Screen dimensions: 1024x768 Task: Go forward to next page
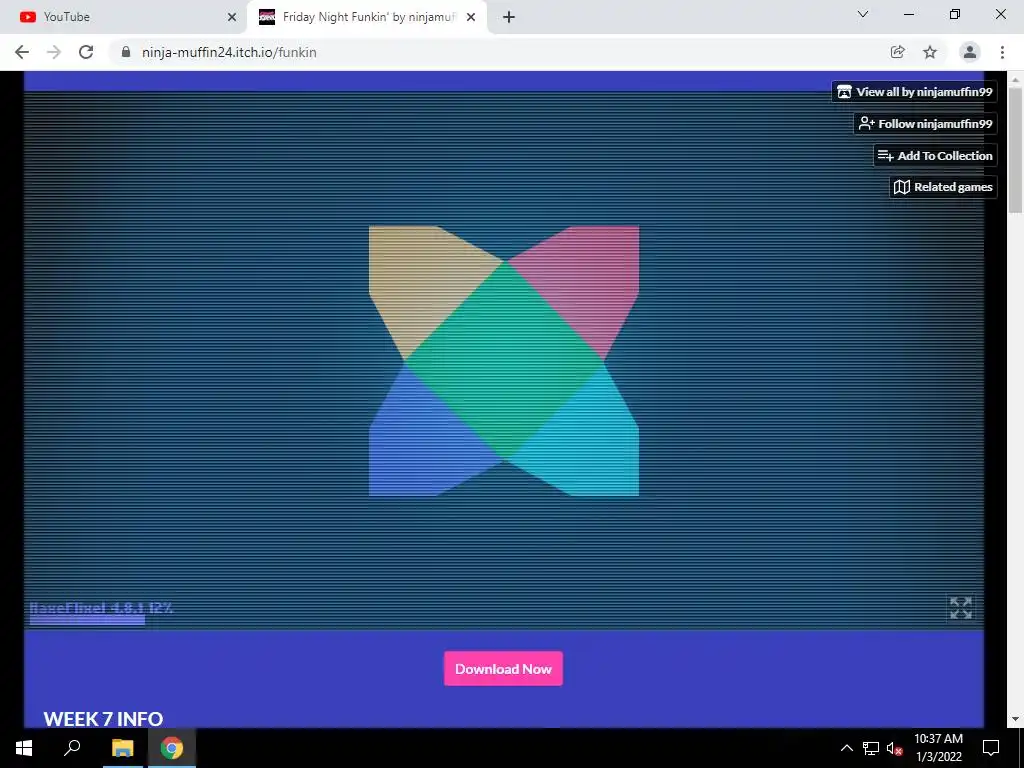coord(54,52)
